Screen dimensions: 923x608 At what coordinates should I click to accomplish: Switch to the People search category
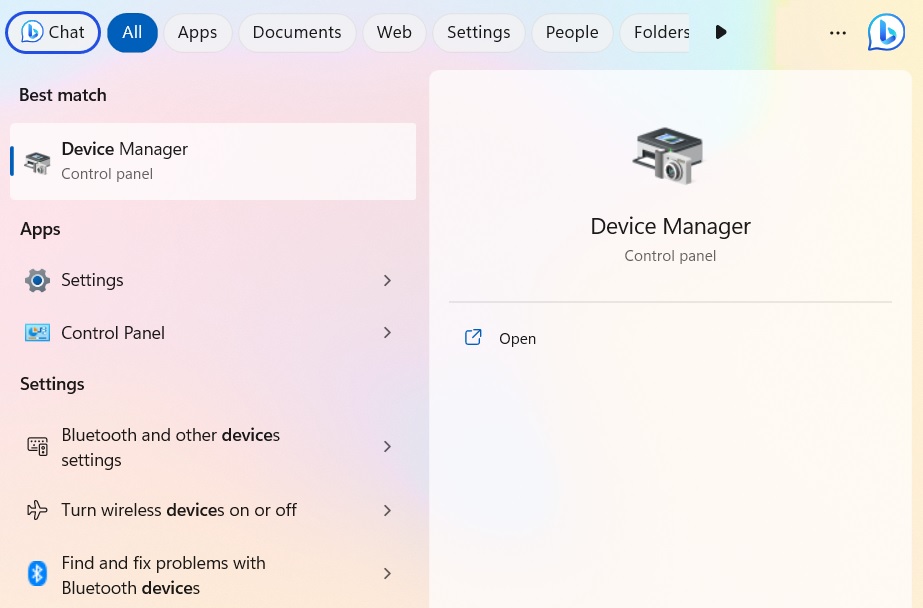point(571,32)
